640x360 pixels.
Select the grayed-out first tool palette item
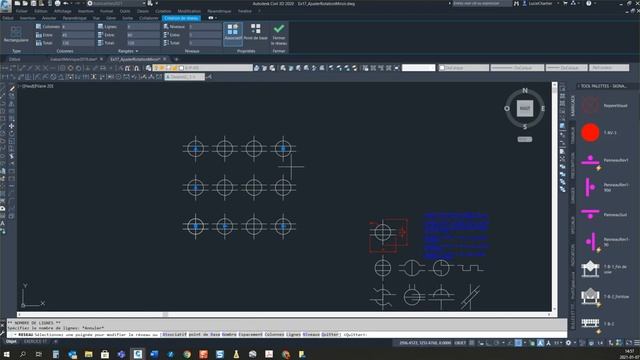(590, 105)
